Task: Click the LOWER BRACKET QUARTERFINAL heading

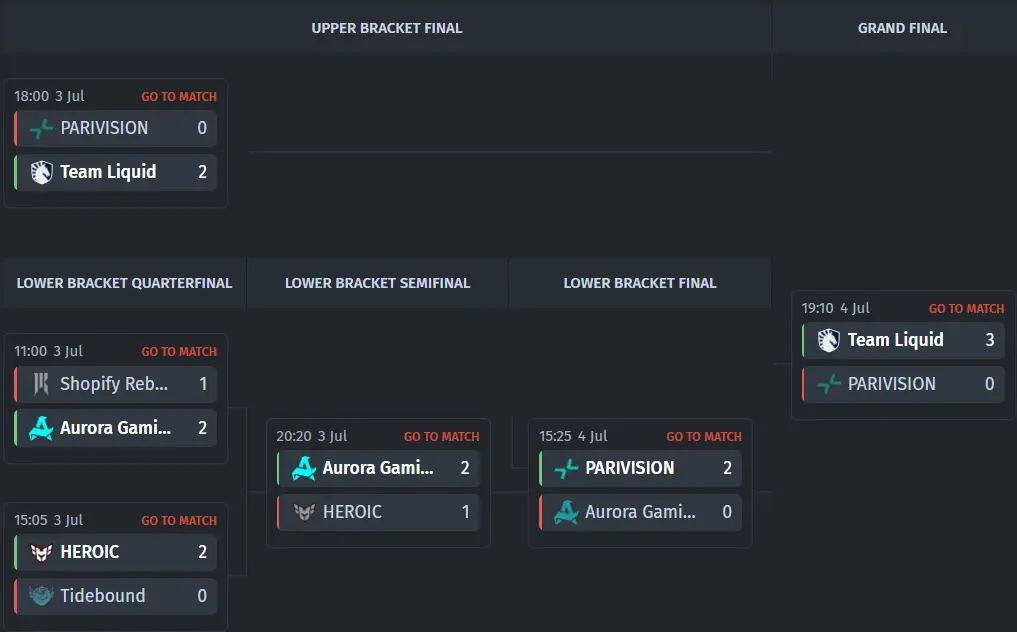Action: click(x=124, y=284)
